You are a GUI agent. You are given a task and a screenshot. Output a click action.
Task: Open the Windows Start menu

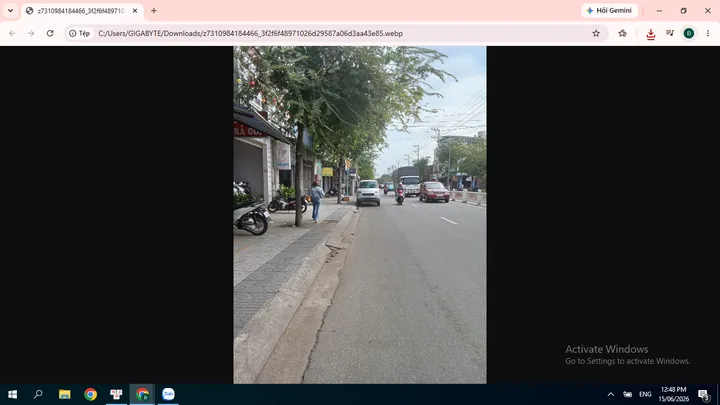point(12,394)
